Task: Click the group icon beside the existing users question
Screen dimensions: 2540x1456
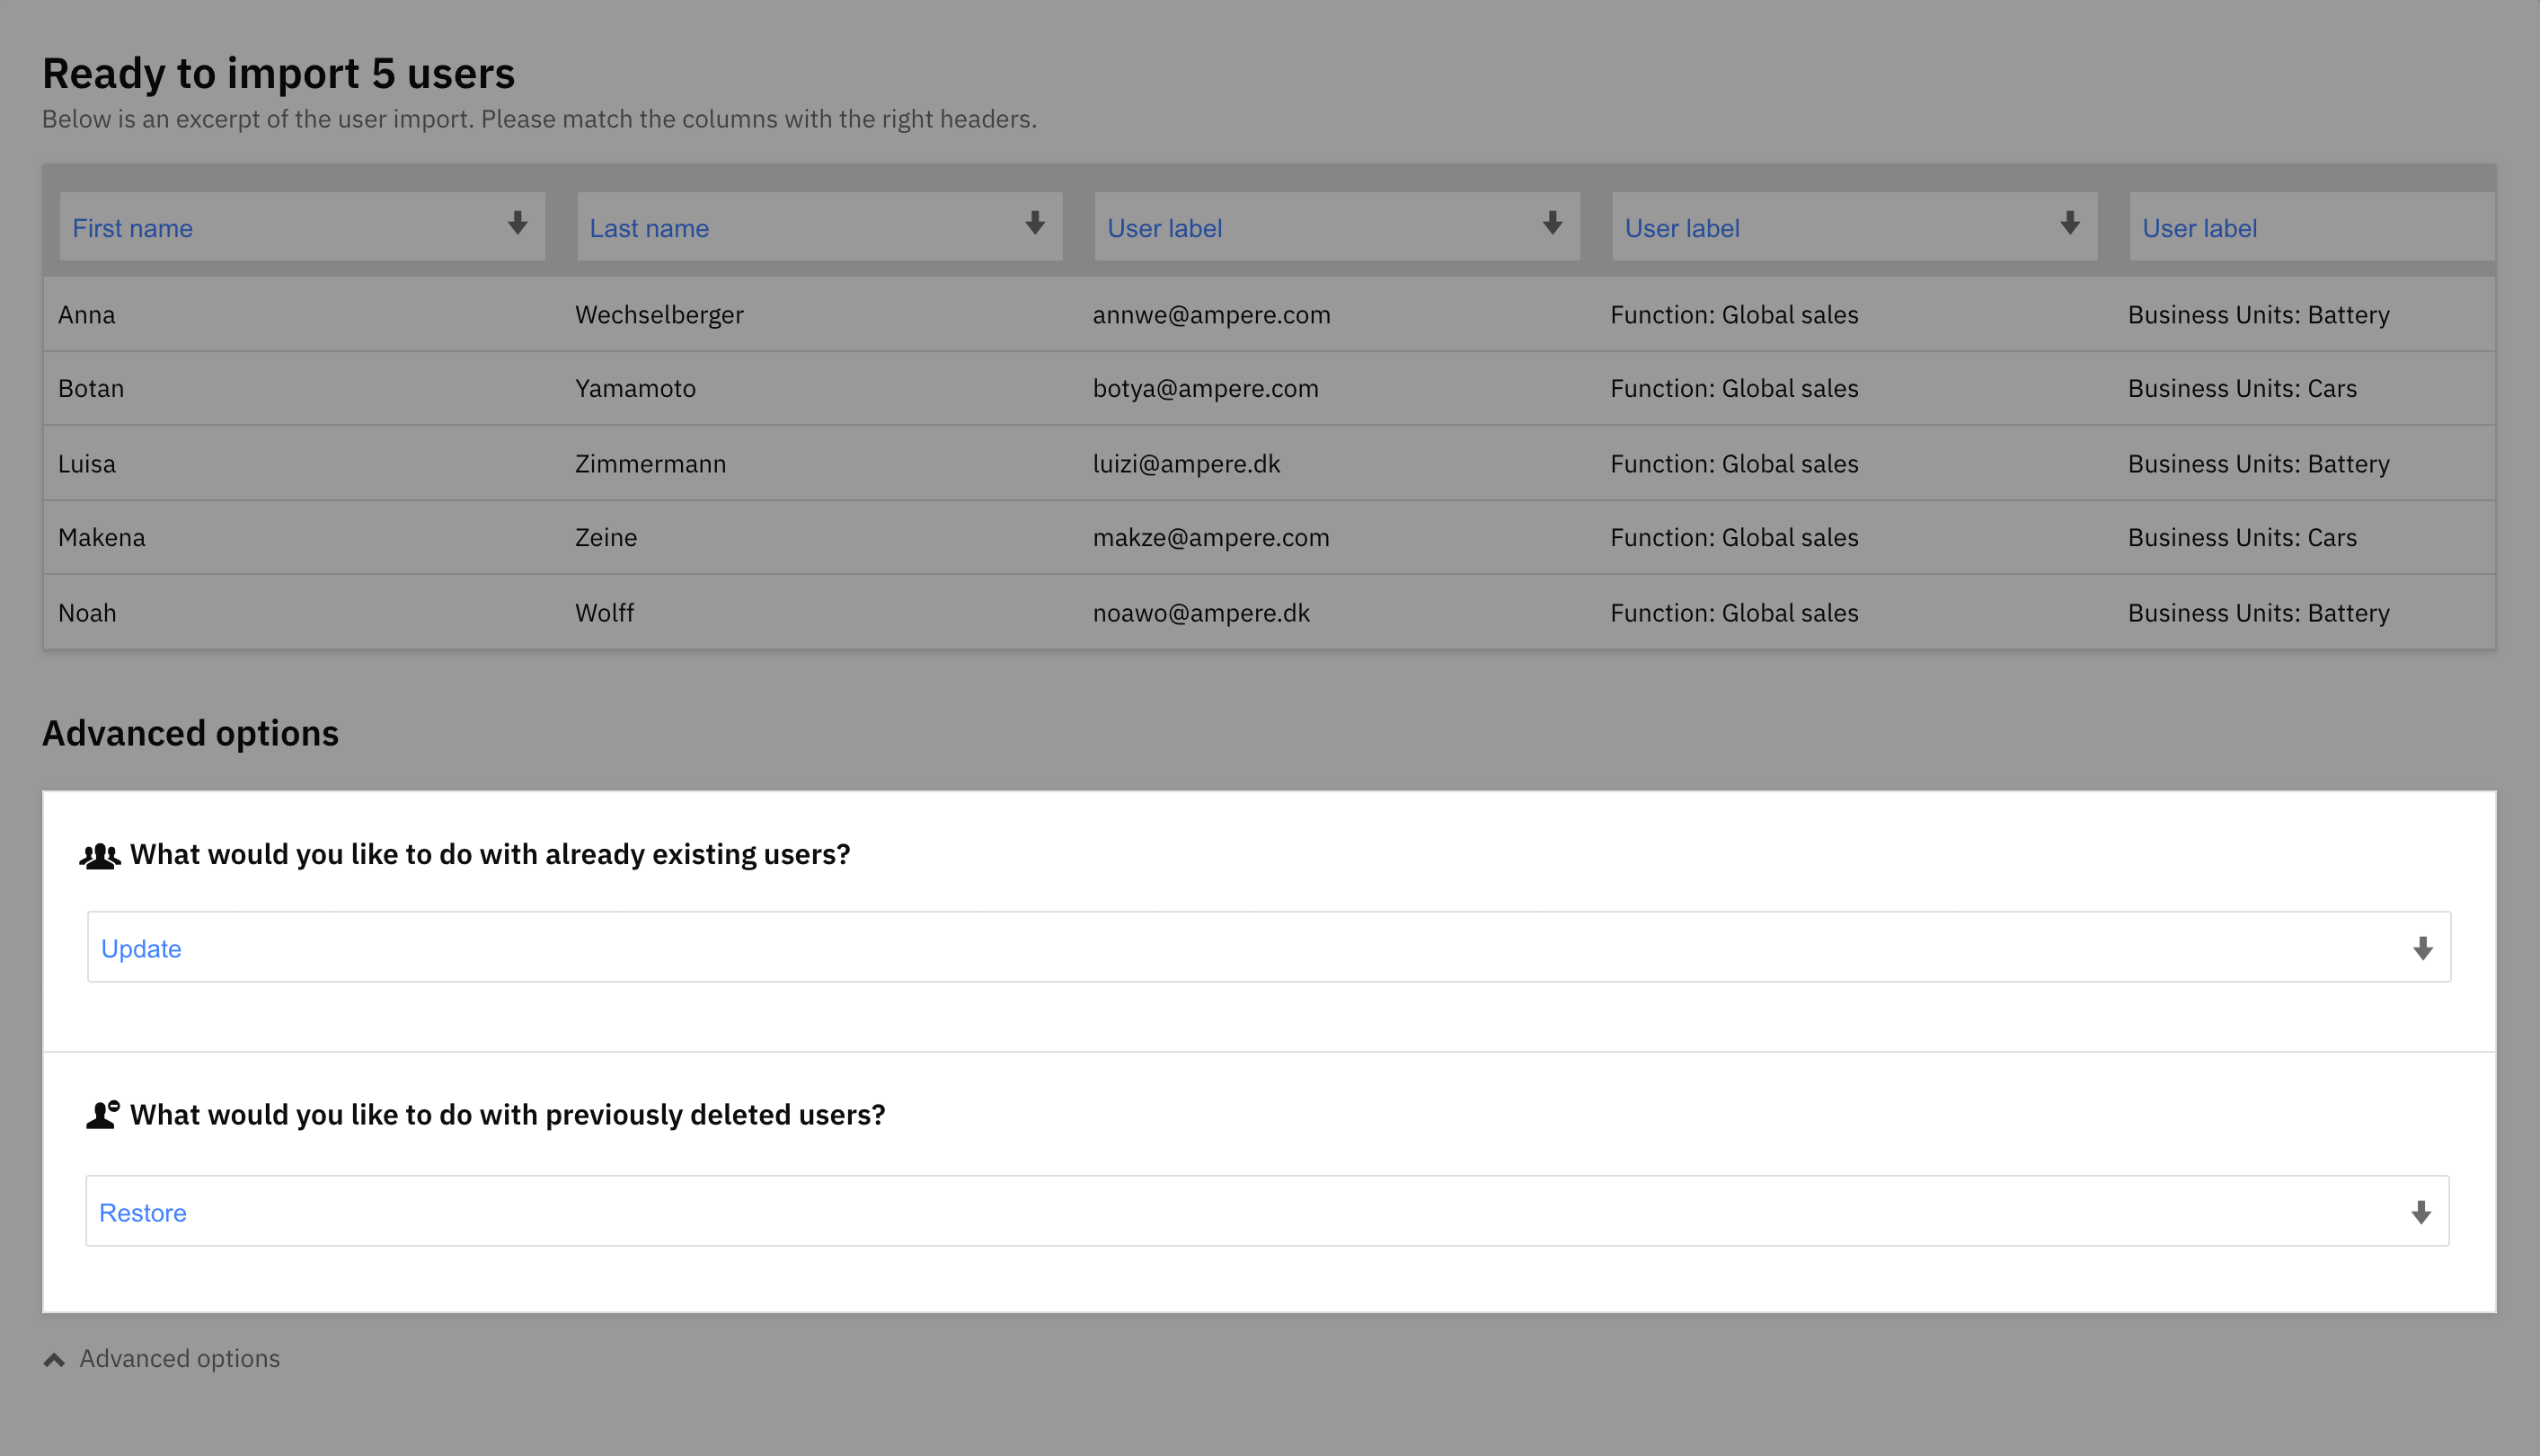Action: click(99, 856)
